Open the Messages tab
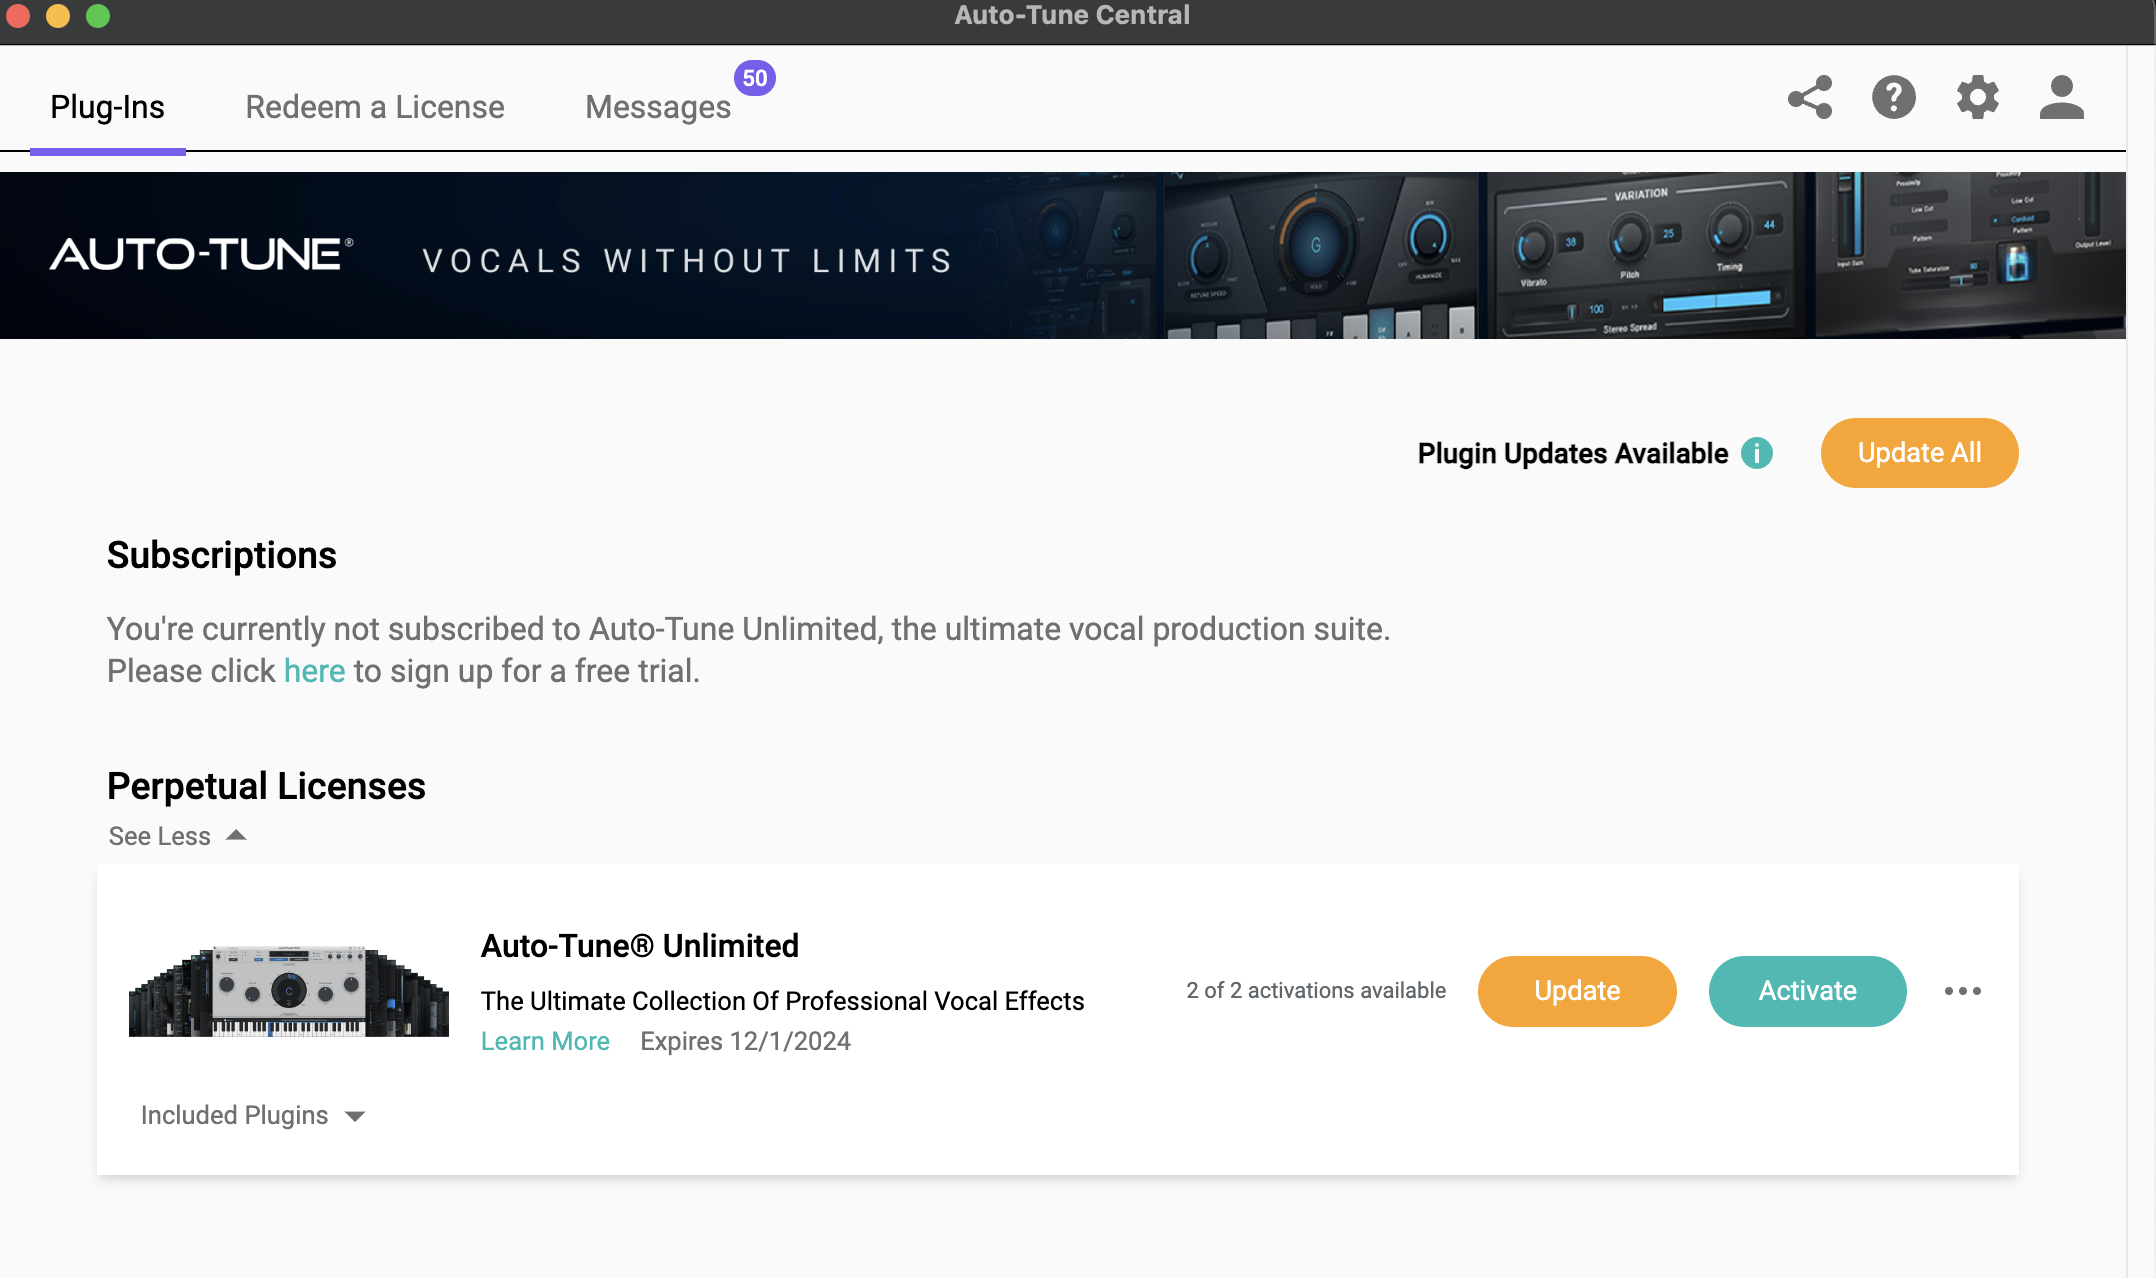Viewport: 2156px width, 1278px height. tap(658, 107)
